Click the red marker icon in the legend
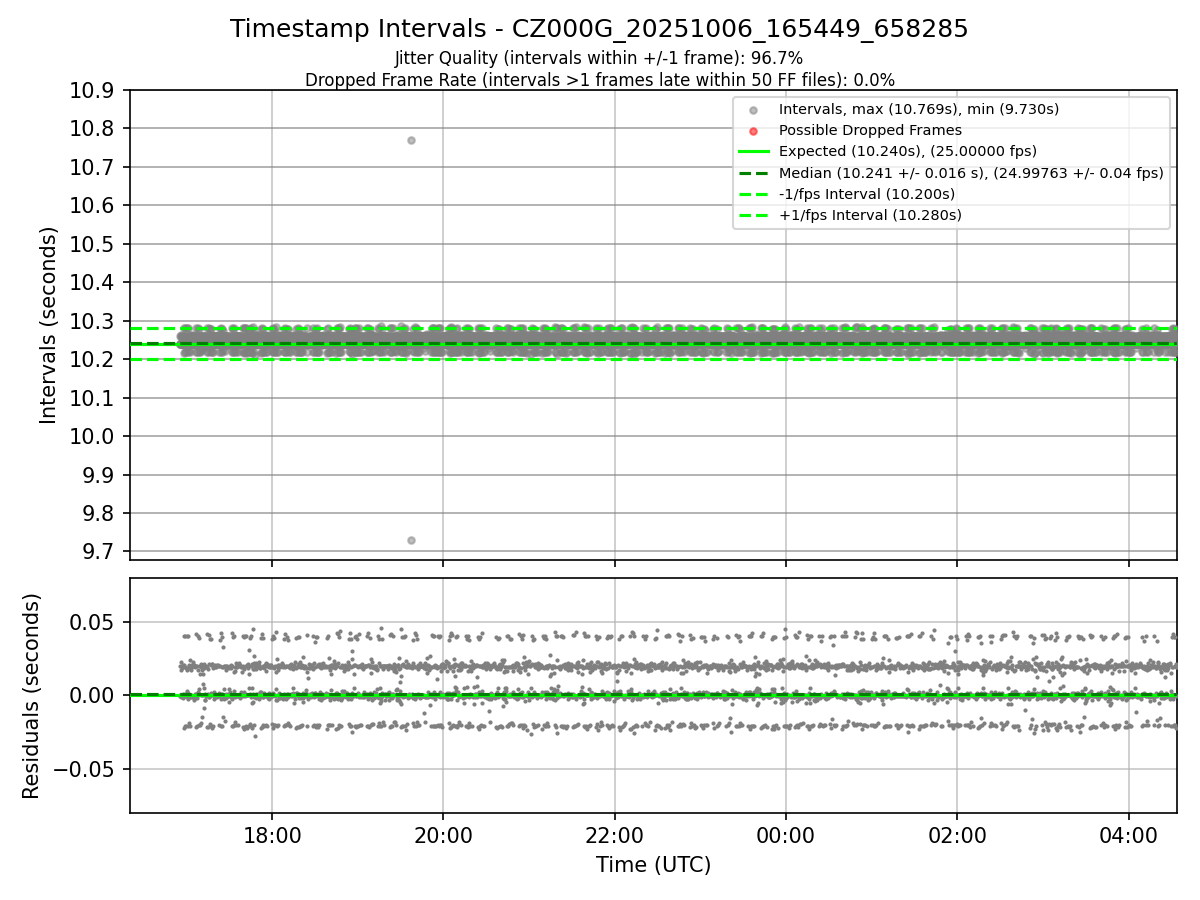Image resolution: width=1200 pixels, height=900 pixels. point(754,131)
